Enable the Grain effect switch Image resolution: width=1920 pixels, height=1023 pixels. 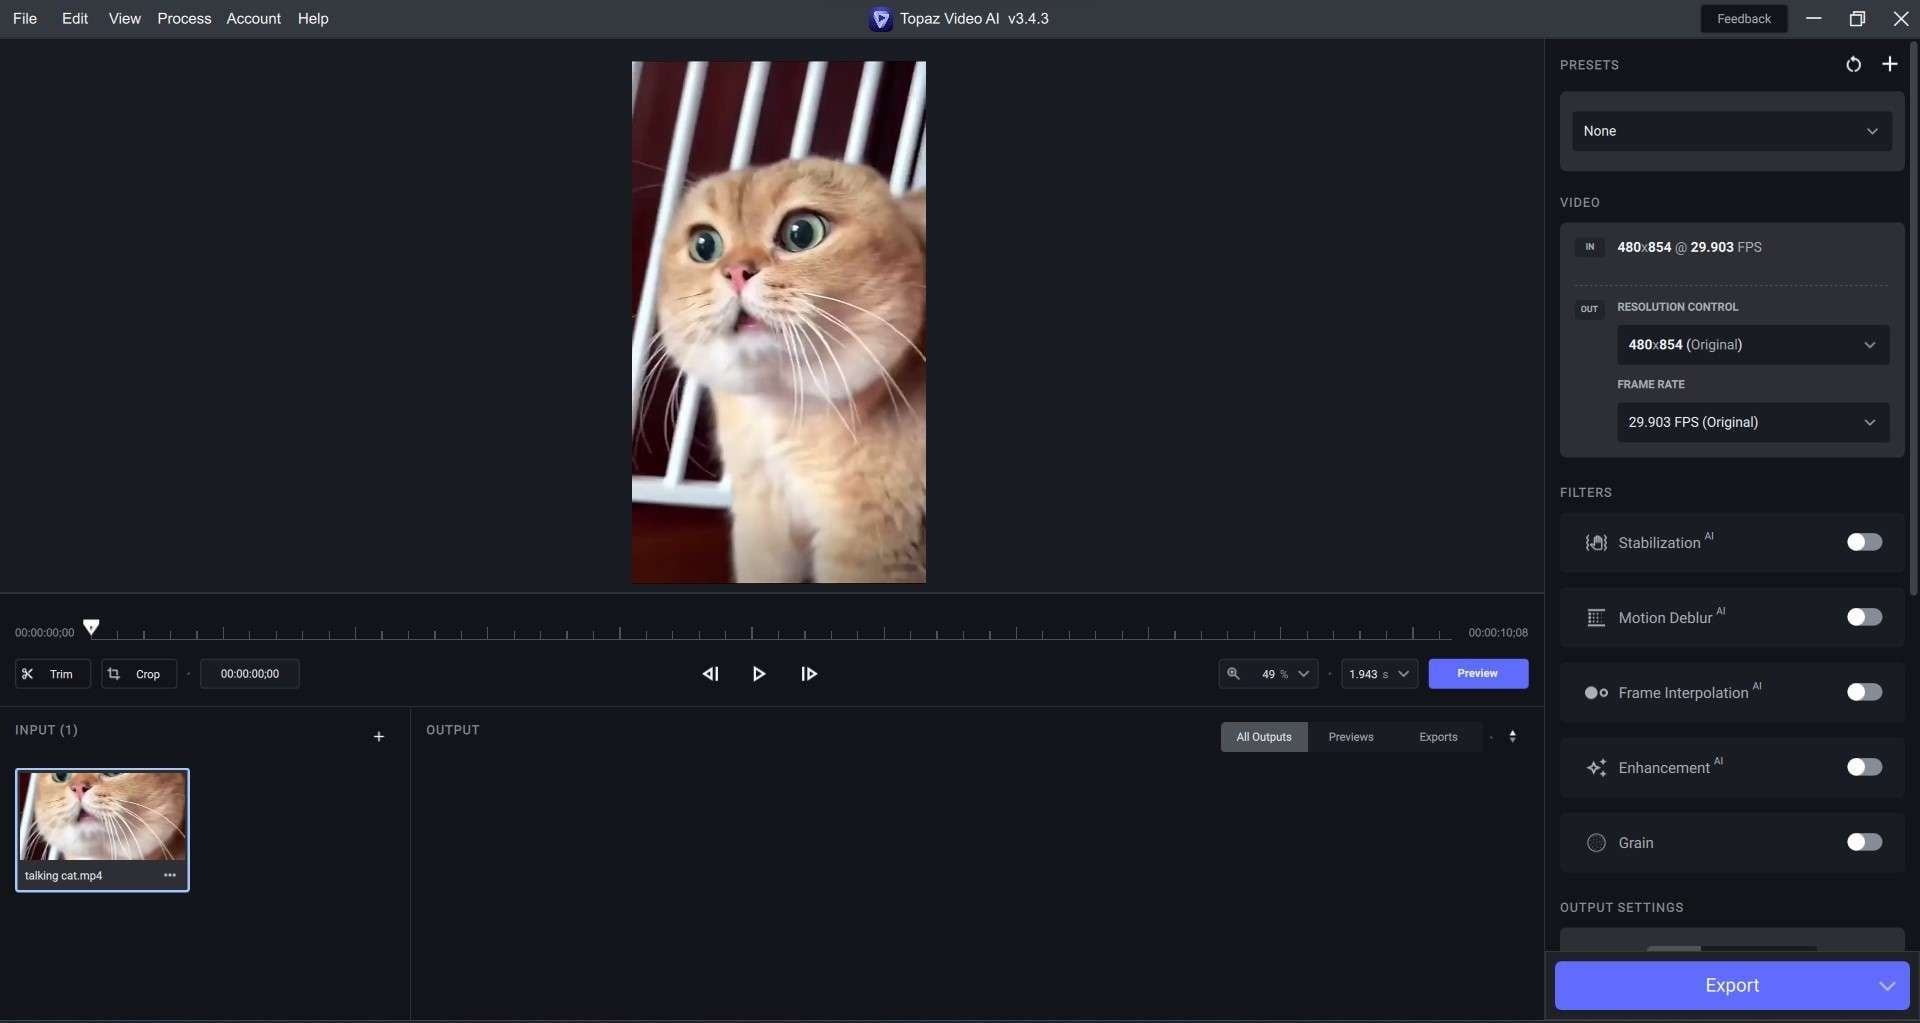point(1864,842)
